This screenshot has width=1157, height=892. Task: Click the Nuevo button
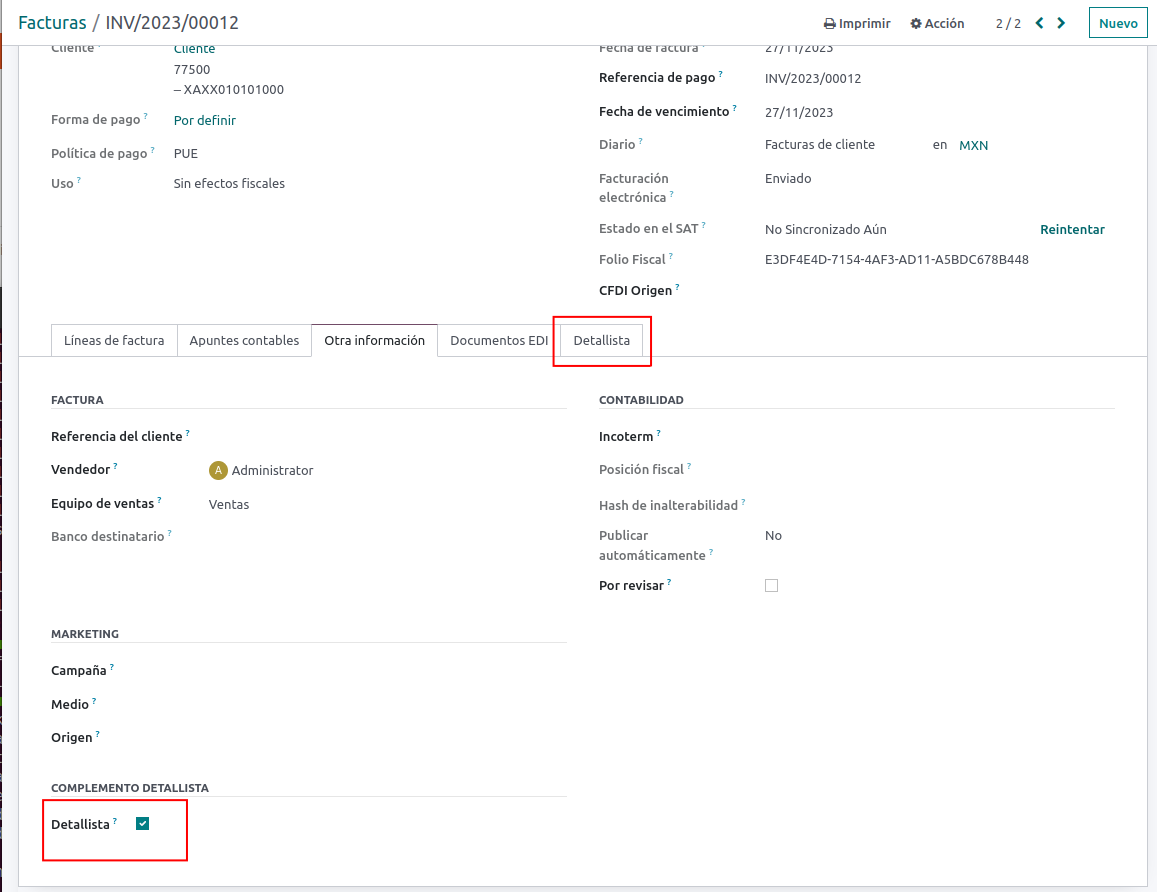[x=1118, y=23]
